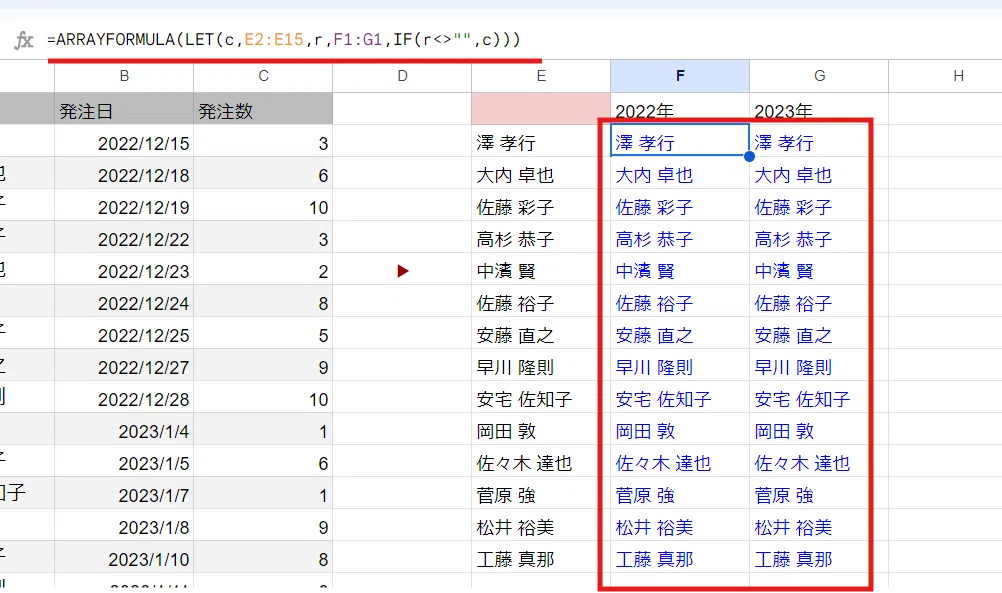Click quantity cell next to 2022/12/15
This screenshot has width=1002, height=593.
click(263, 141)
